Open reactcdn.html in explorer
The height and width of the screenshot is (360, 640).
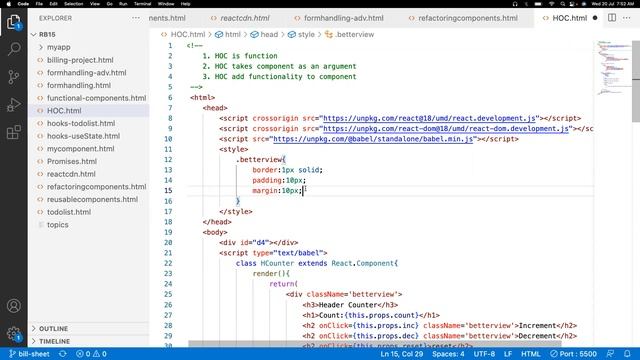click(89, 174)
